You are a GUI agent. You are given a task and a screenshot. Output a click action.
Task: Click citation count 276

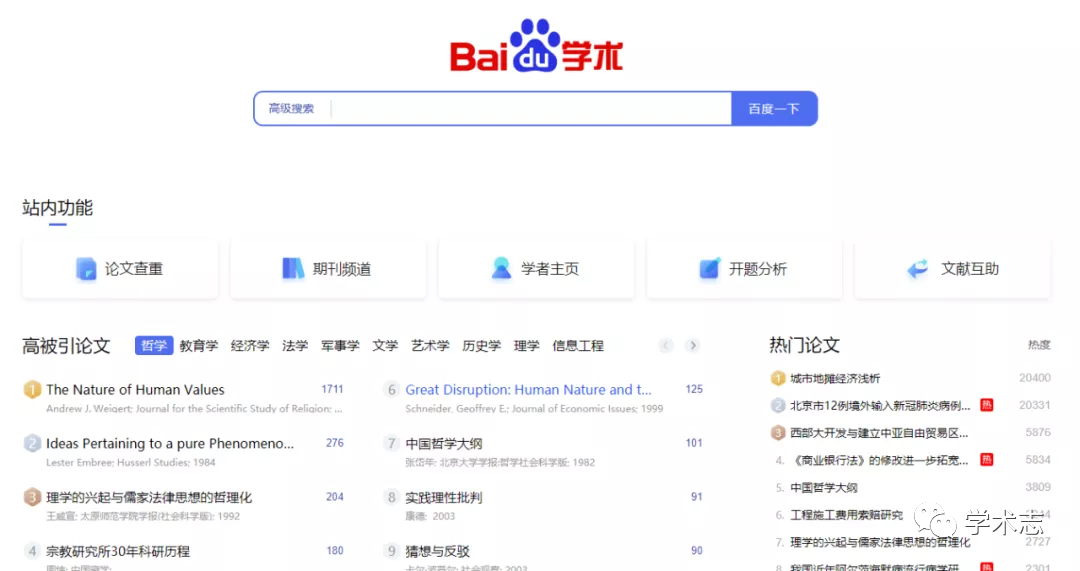point(335,443)
